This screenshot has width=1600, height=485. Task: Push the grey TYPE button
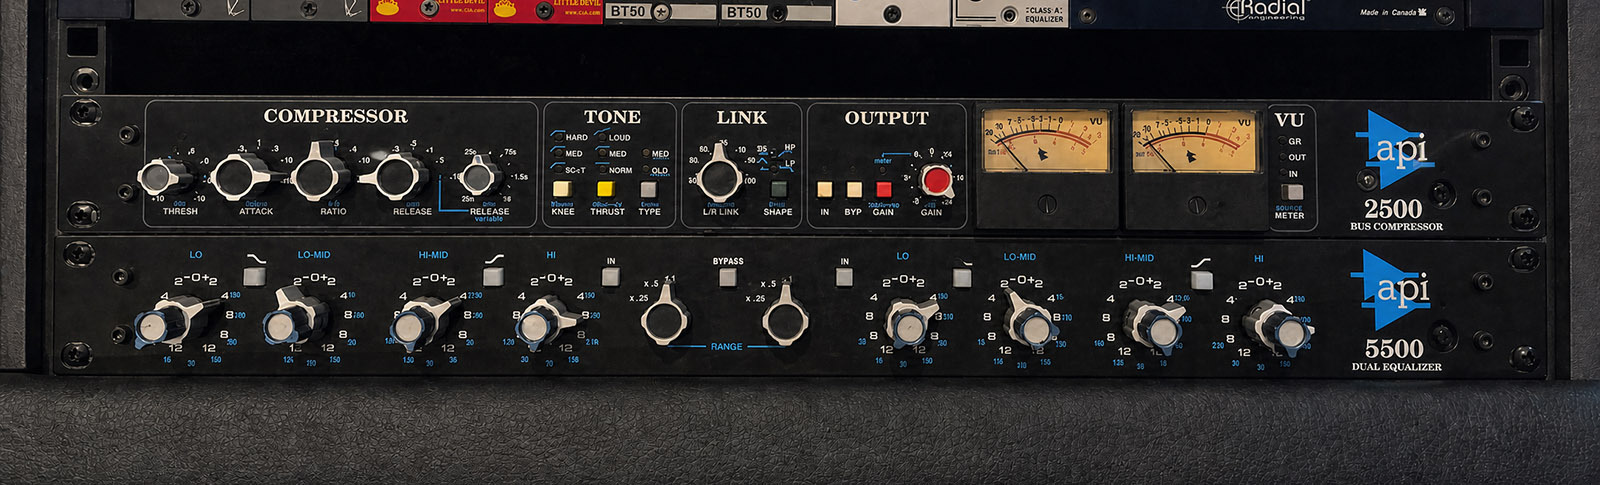pos(649,189)
